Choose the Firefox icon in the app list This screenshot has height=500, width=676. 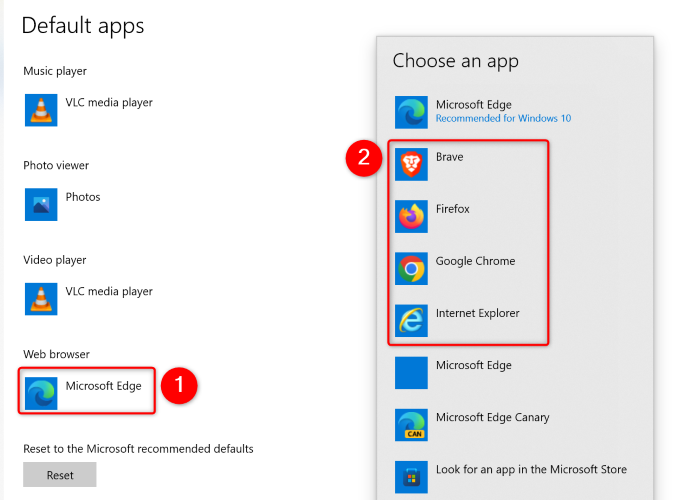(411, 216)
